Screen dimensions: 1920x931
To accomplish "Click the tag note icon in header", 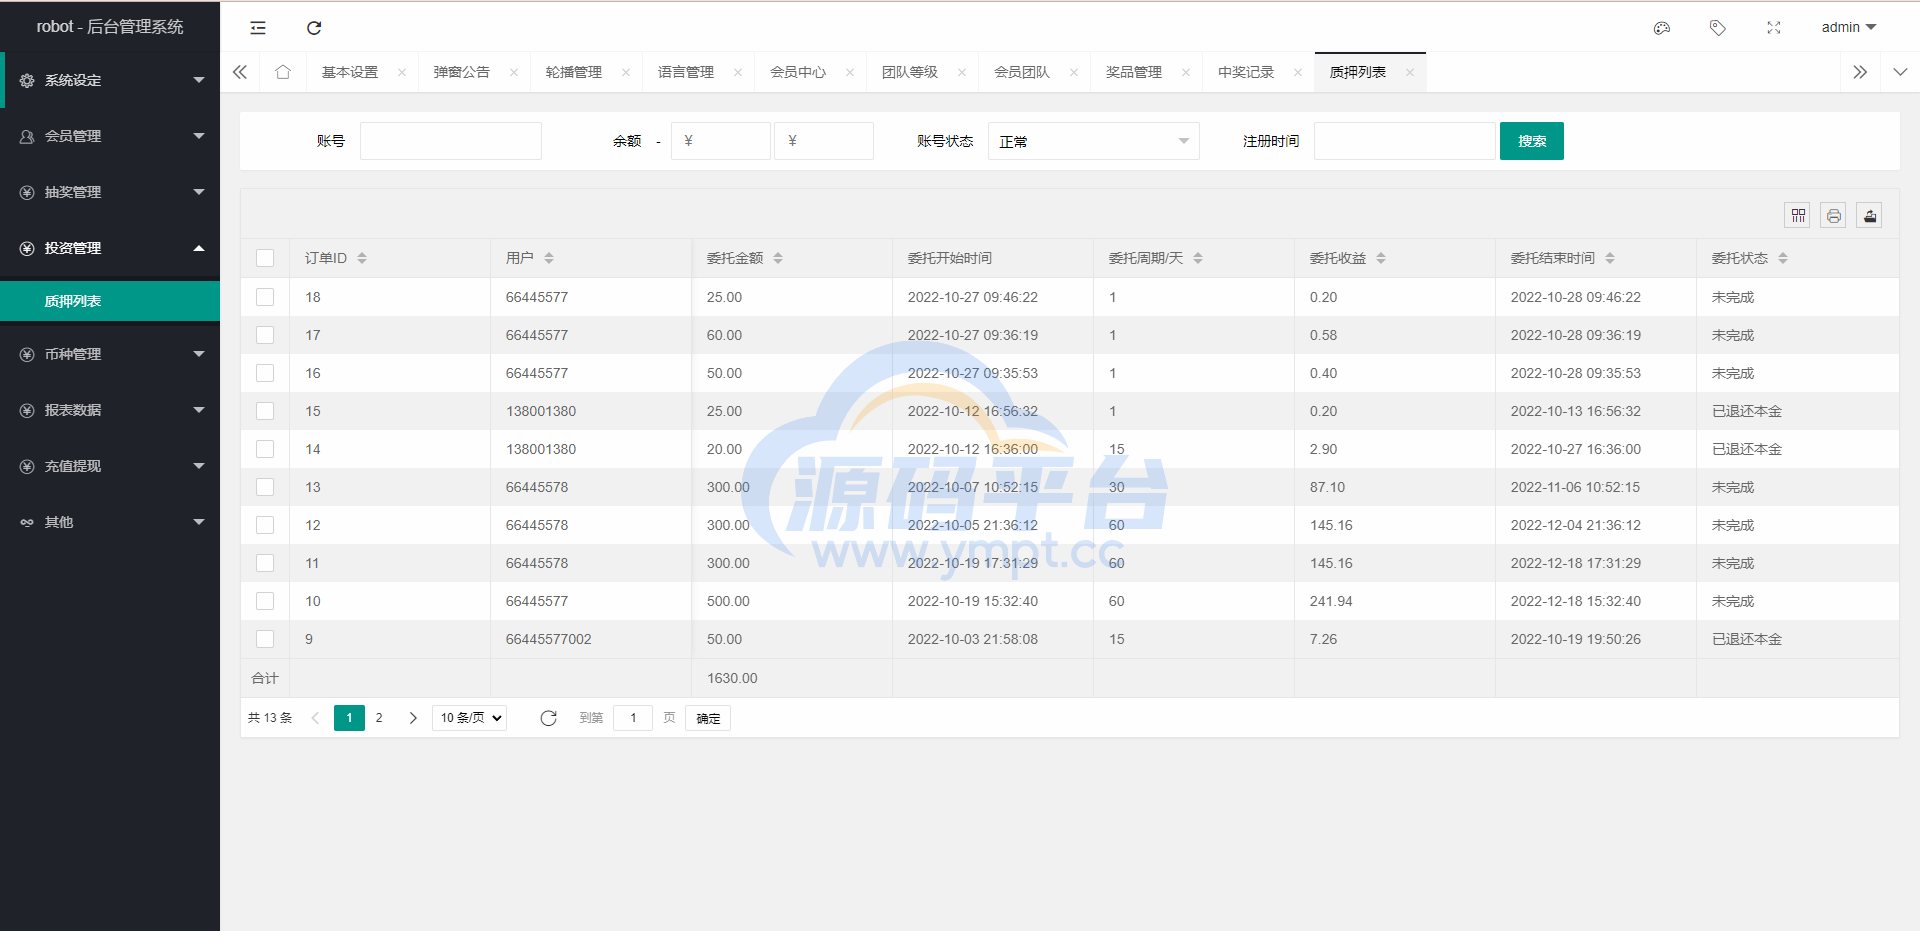I will [1718, 28].
